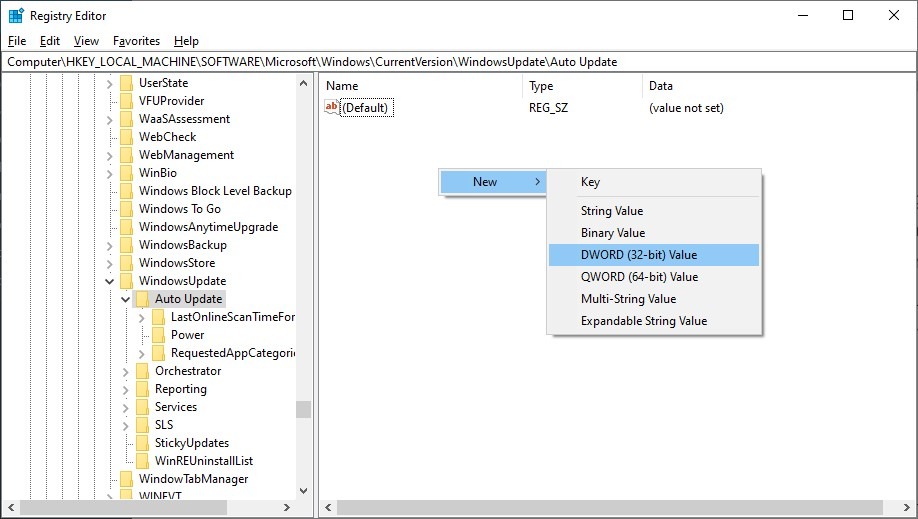The image size is (918, 519).
Task: Expand the WindowsBackup key
Action: pos(109,245)
